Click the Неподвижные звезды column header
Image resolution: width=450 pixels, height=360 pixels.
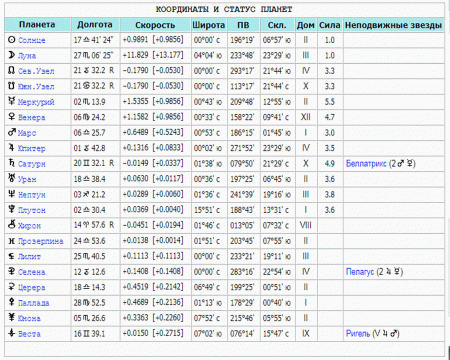tap(393, 25)
